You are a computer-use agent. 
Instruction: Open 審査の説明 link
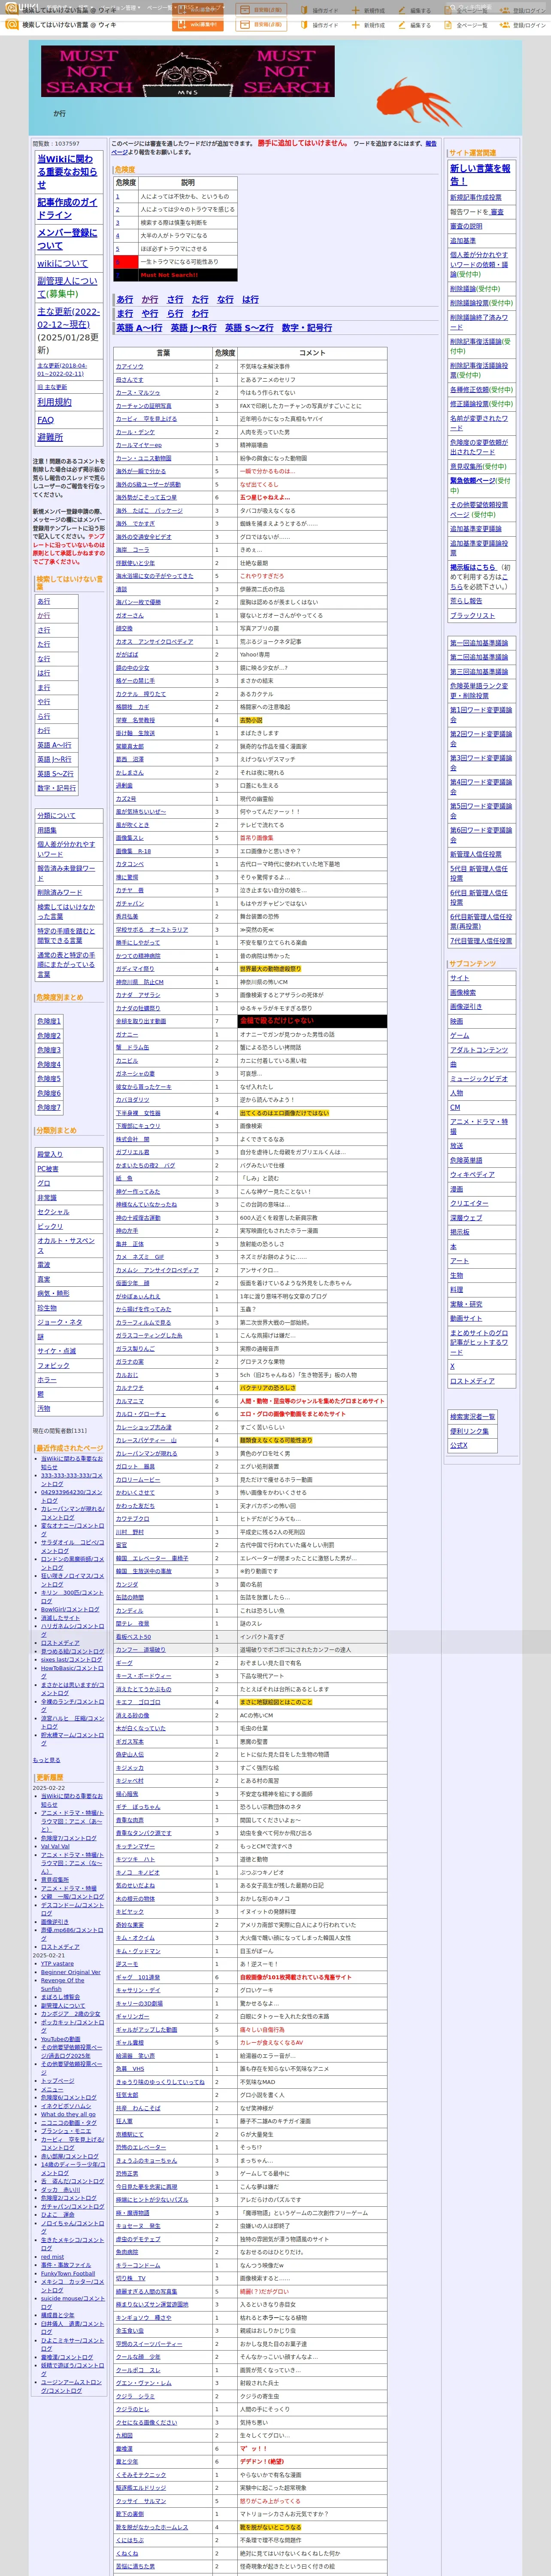click(x=466, y=226)
